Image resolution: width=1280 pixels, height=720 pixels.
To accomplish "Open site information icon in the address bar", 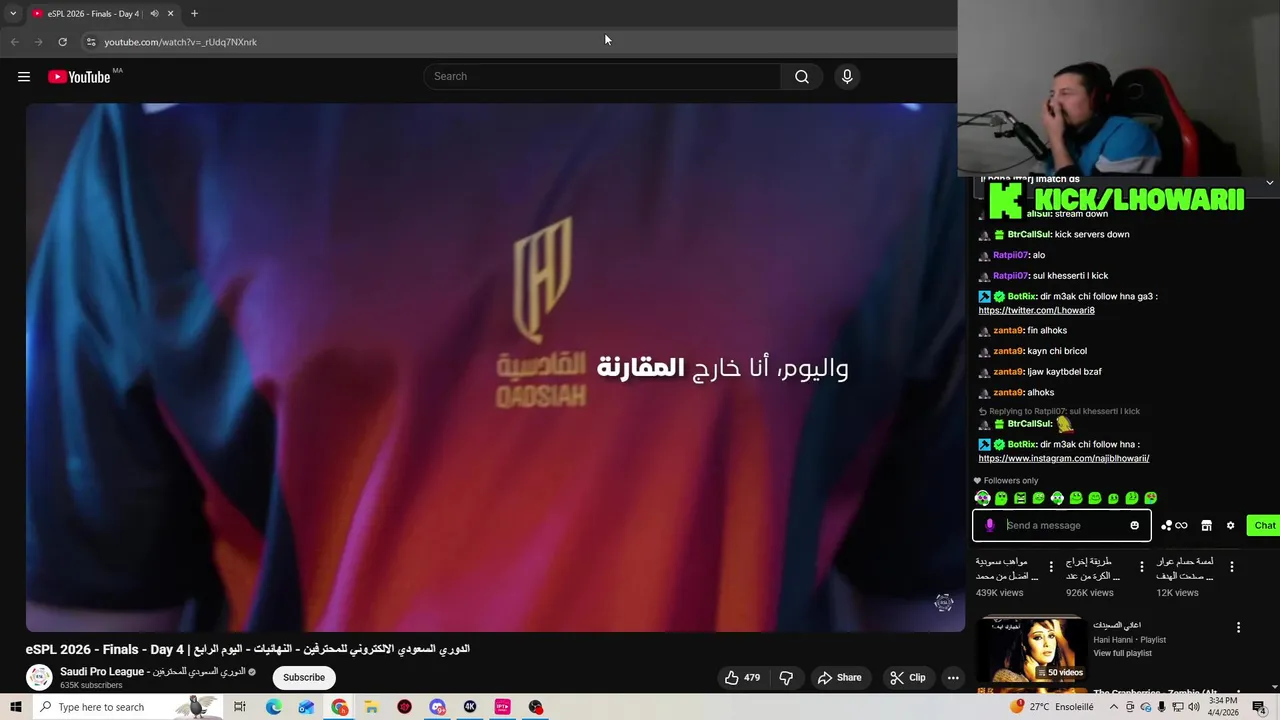I will pos(90,42).
